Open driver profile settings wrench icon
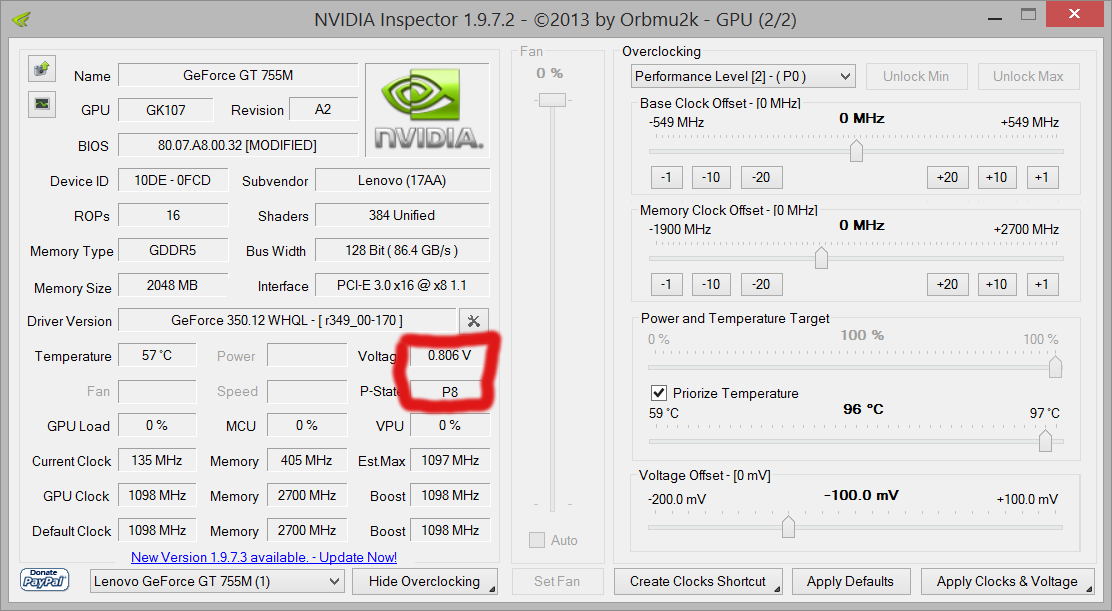The image size is (1112, 611). click(x=473, y=321)
